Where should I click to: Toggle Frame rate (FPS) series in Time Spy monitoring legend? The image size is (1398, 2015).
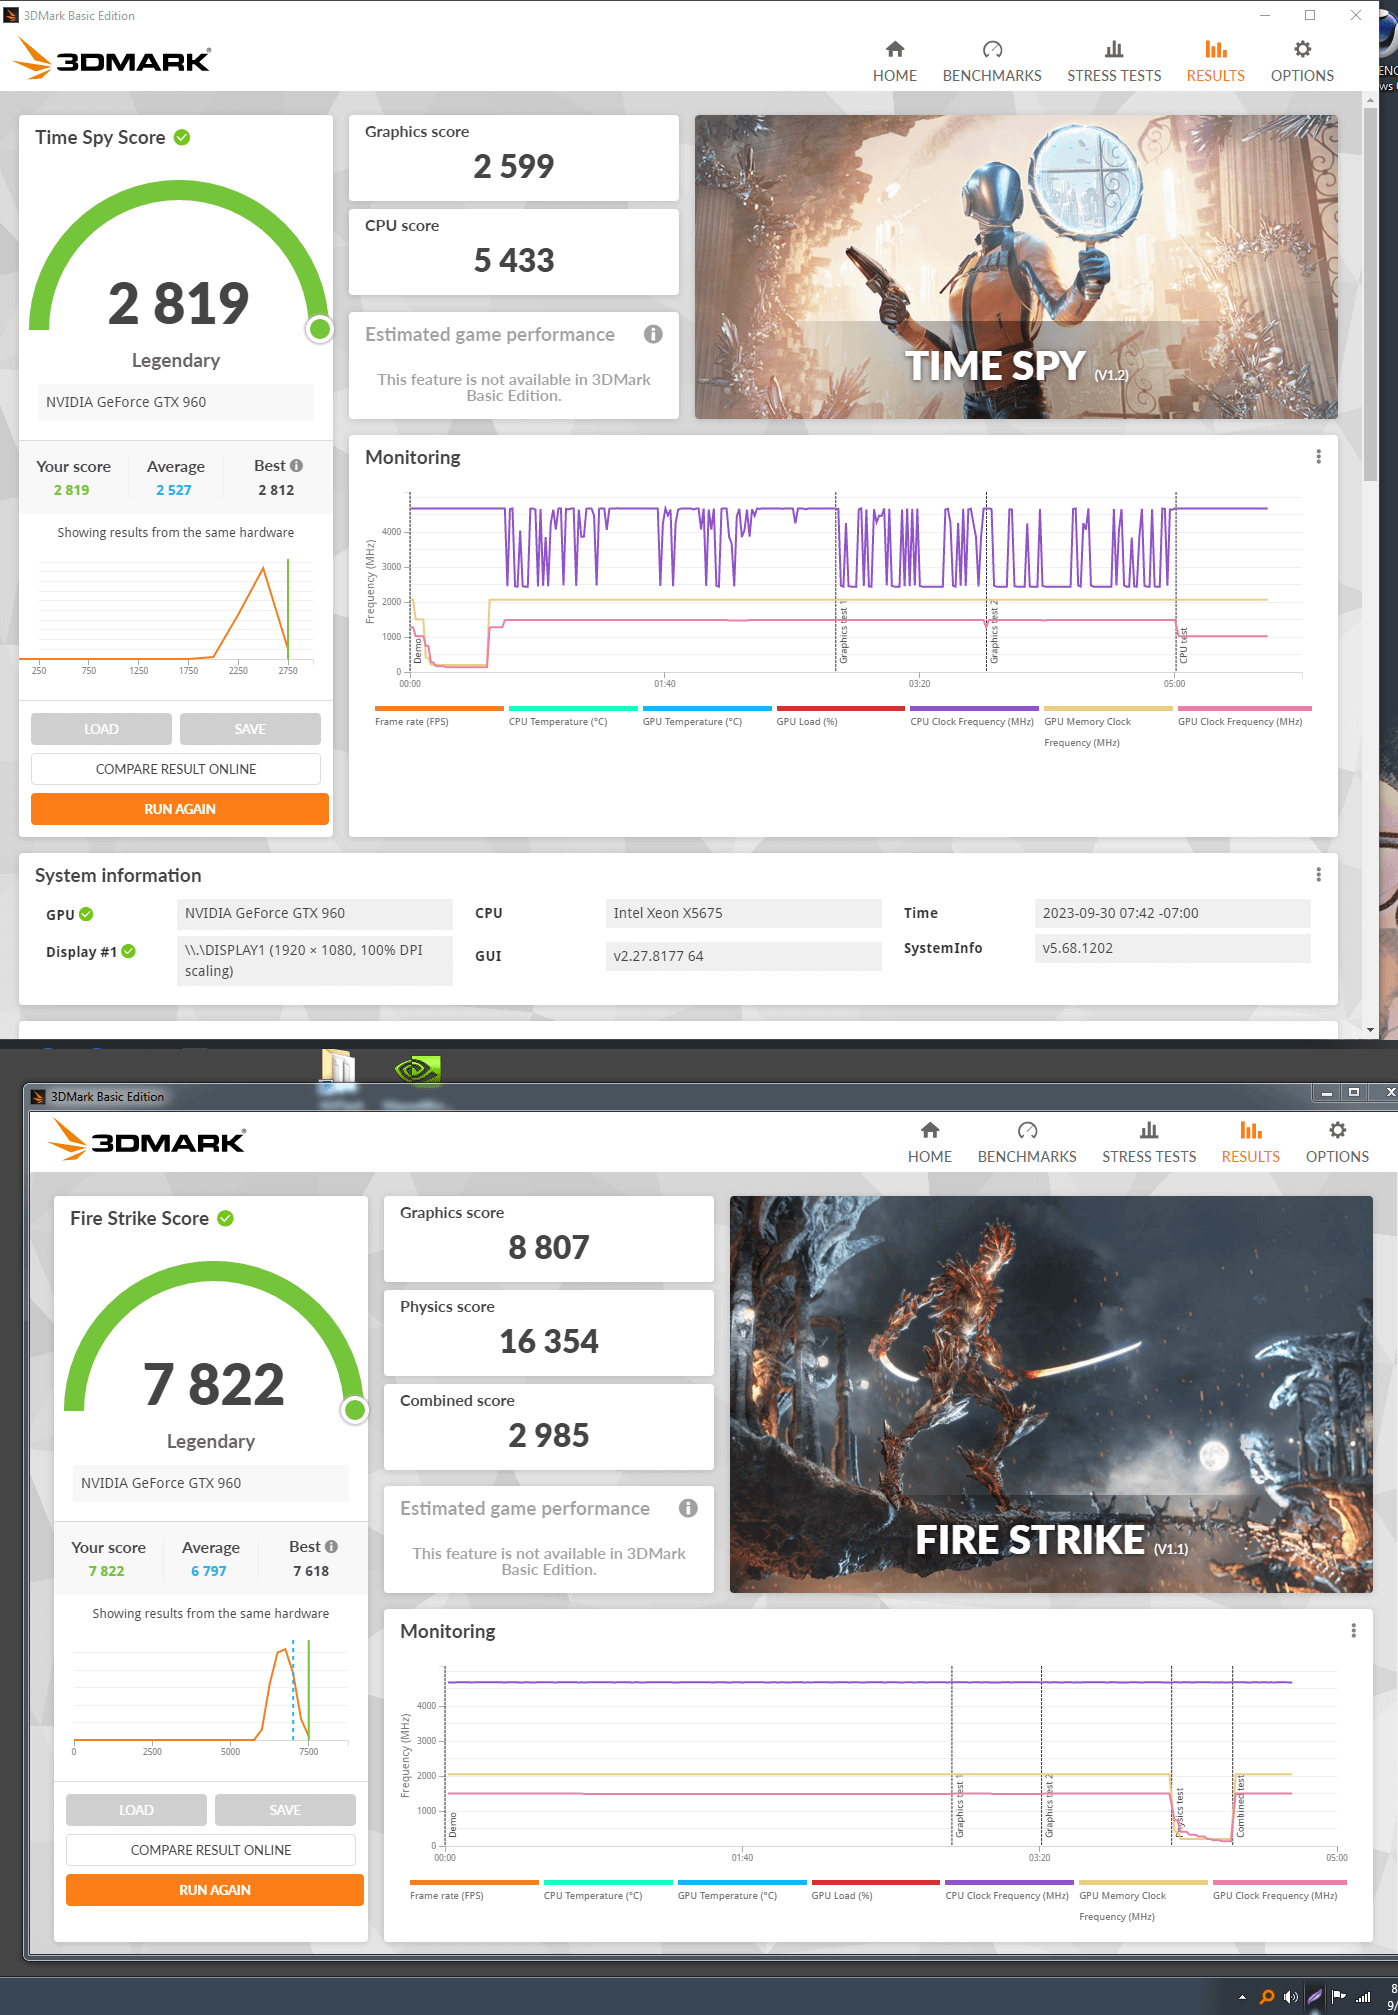click(439, 716)
